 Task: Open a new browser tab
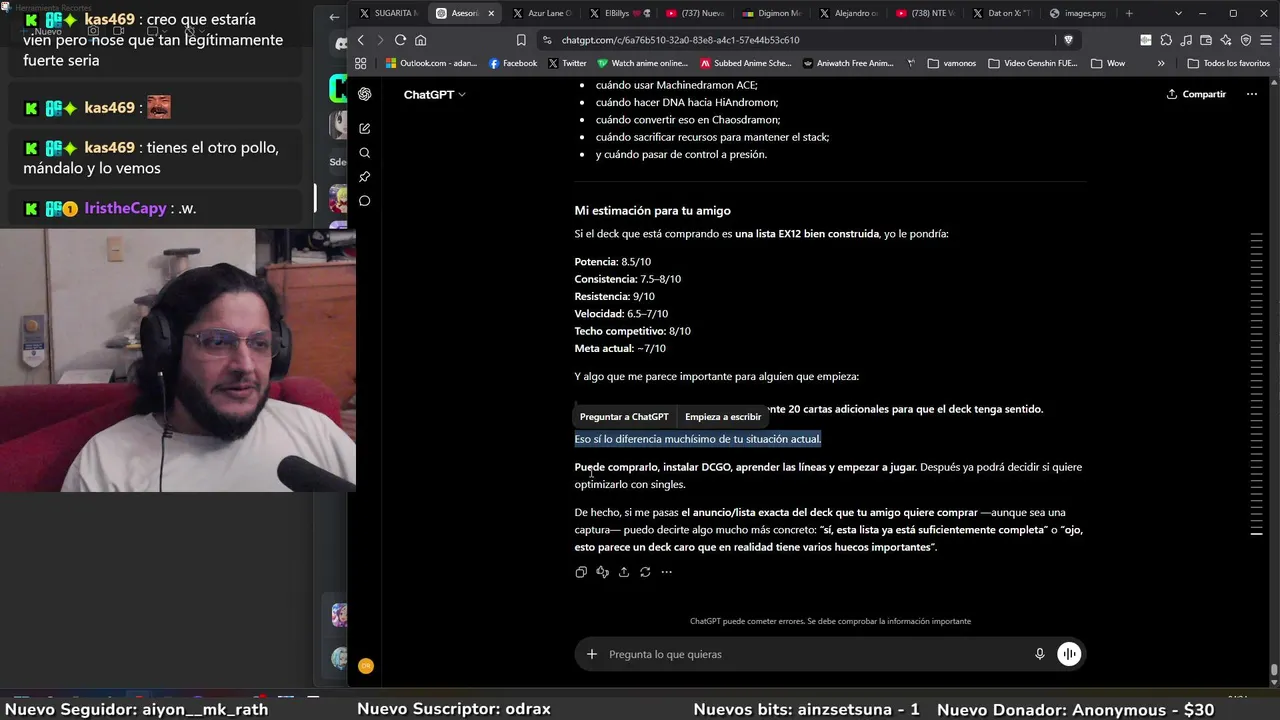click(1130, 13)
